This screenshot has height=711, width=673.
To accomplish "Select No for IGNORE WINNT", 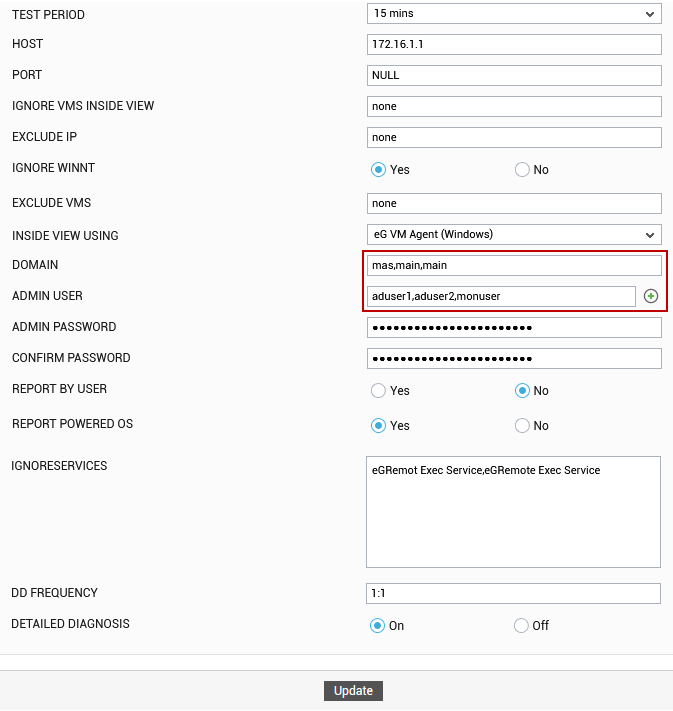I will pos(522,170).
